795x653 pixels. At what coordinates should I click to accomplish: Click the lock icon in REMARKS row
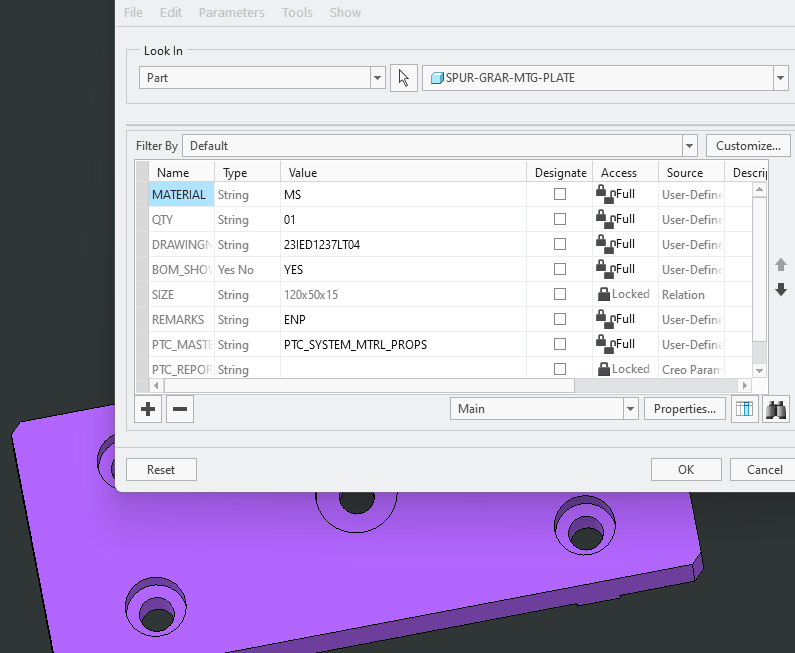pos(604,319)
